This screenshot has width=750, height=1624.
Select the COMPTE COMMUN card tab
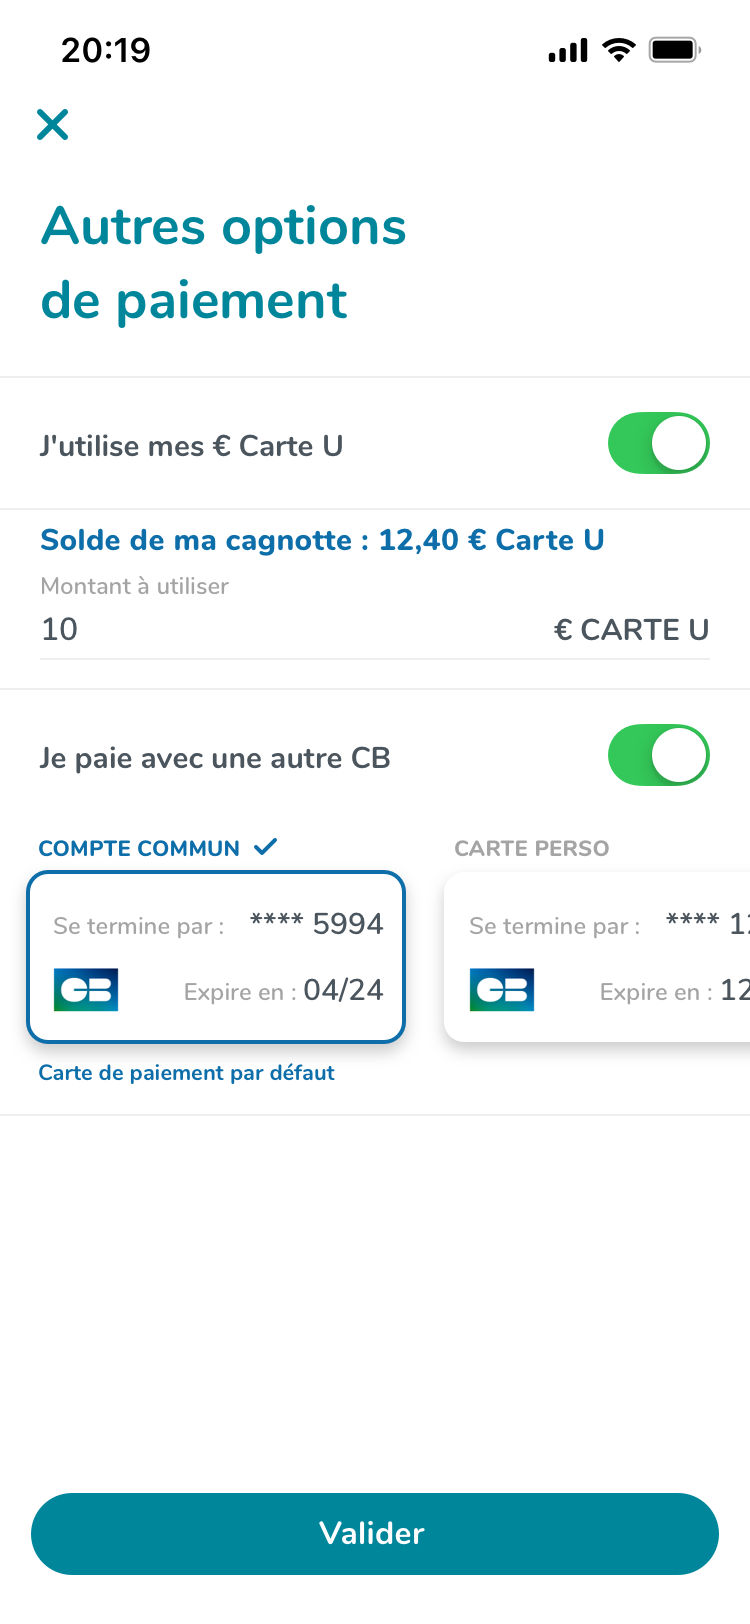(138, 846)
